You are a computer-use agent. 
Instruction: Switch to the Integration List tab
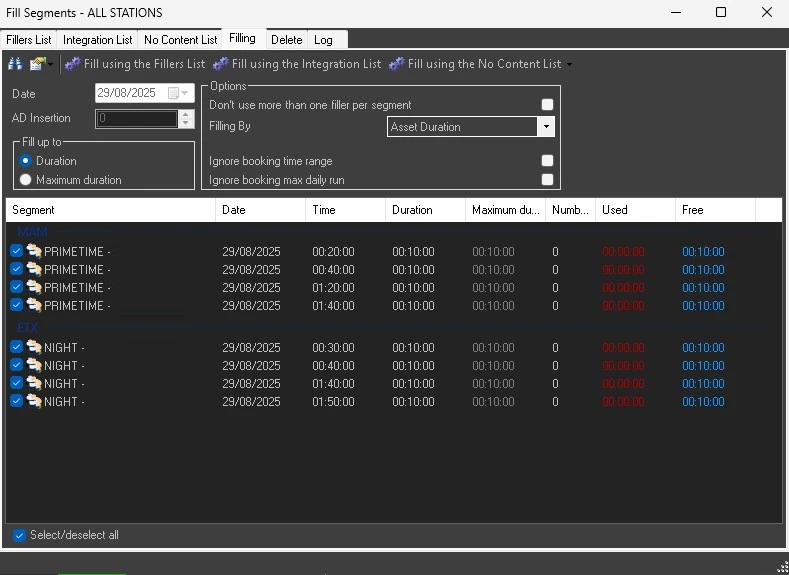click(97, 40)
